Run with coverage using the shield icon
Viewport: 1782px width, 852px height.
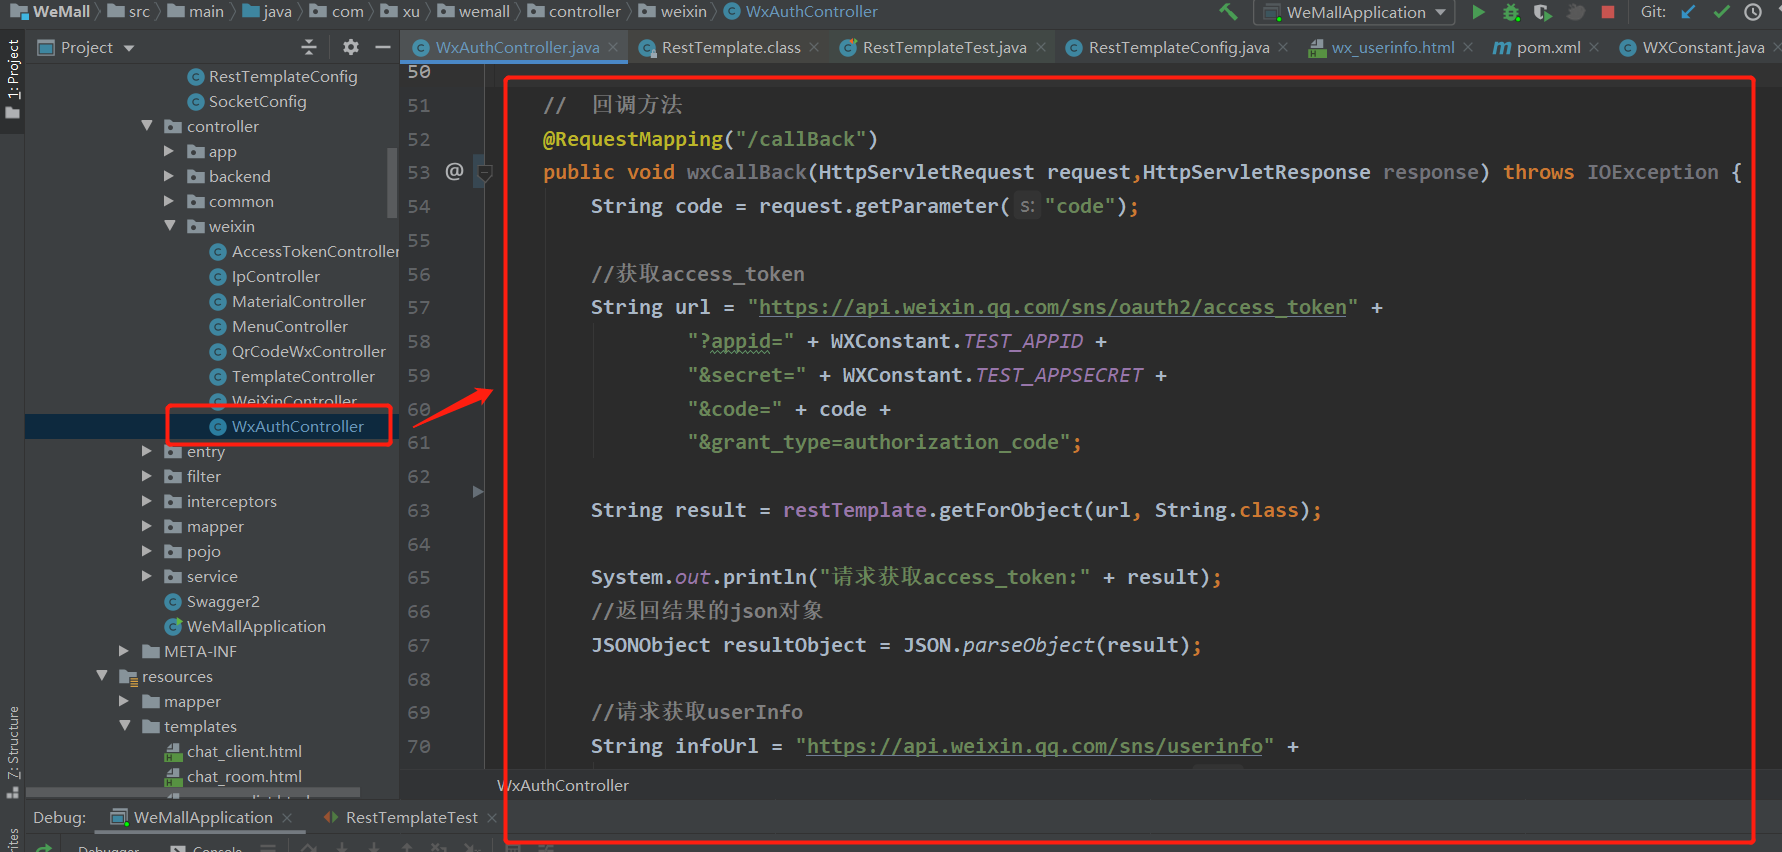point(1543,12)
